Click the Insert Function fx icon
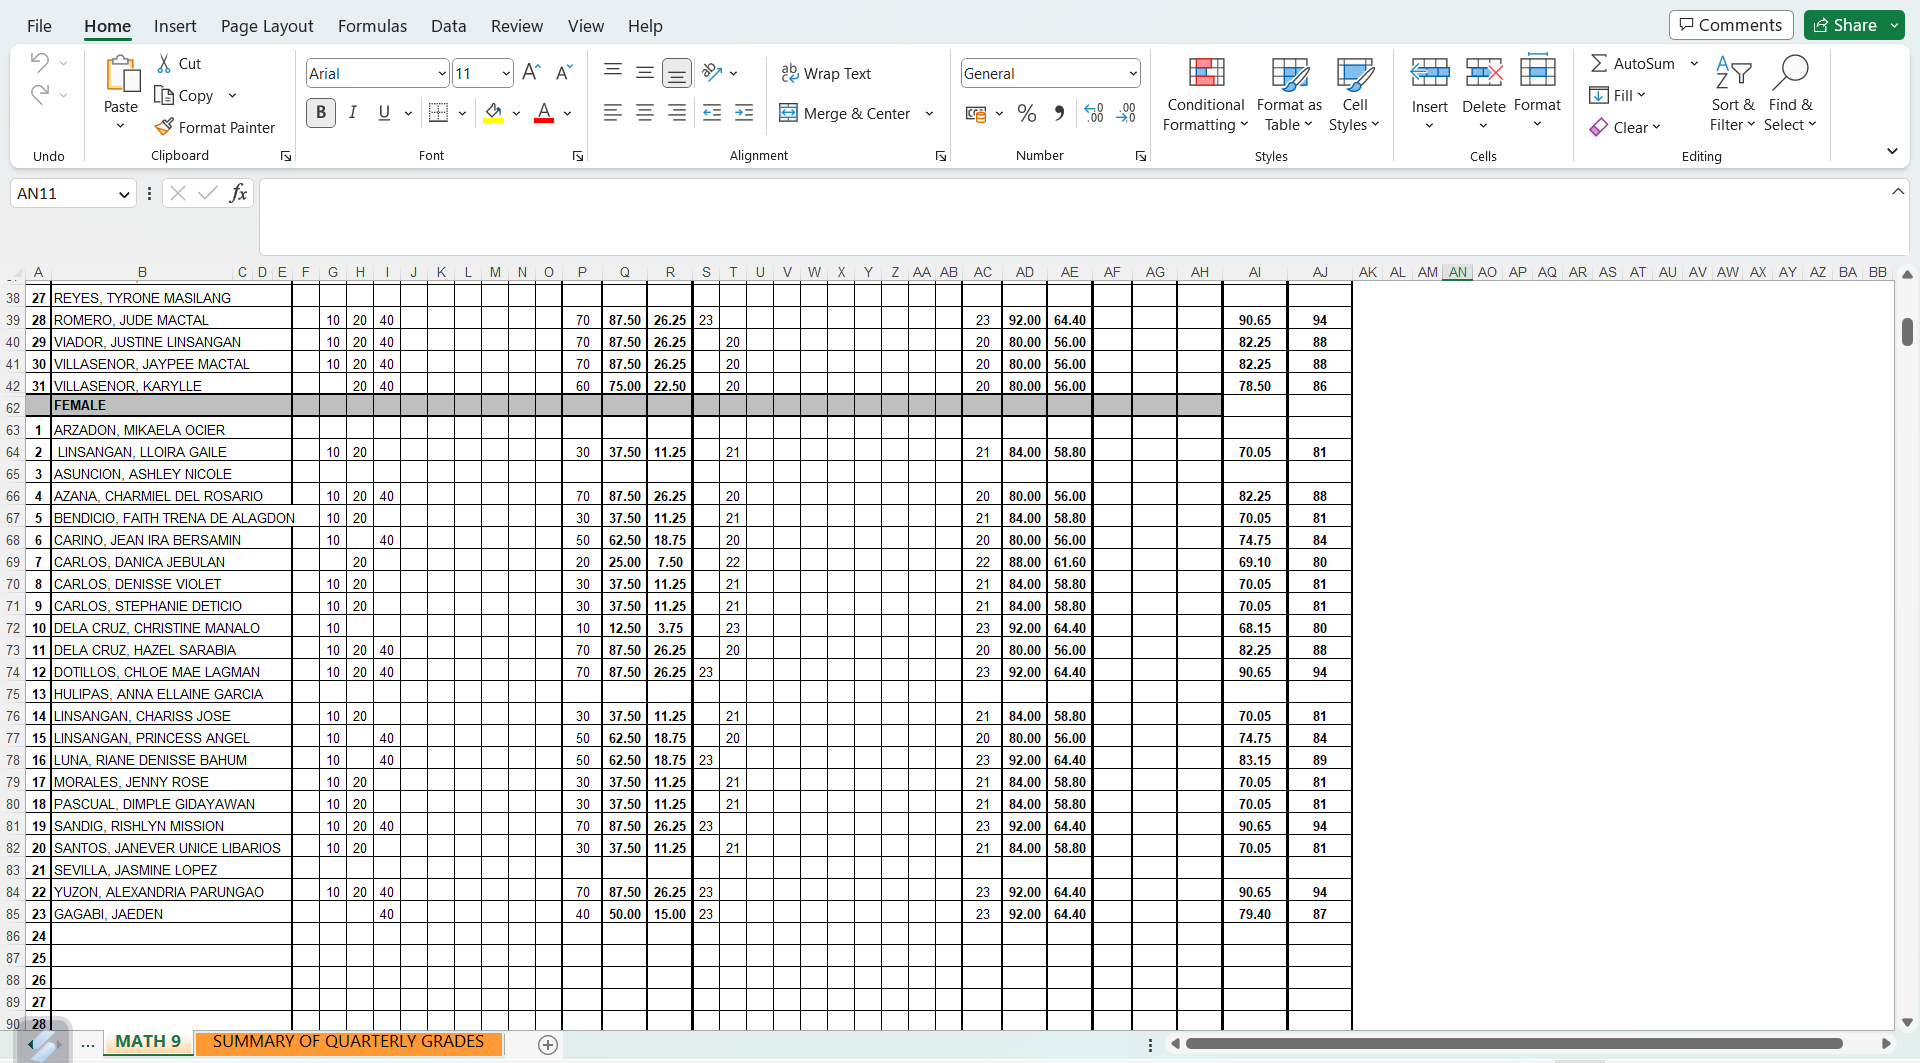The width and height of the screenshot is (1920, 1063). coord(238,193)
